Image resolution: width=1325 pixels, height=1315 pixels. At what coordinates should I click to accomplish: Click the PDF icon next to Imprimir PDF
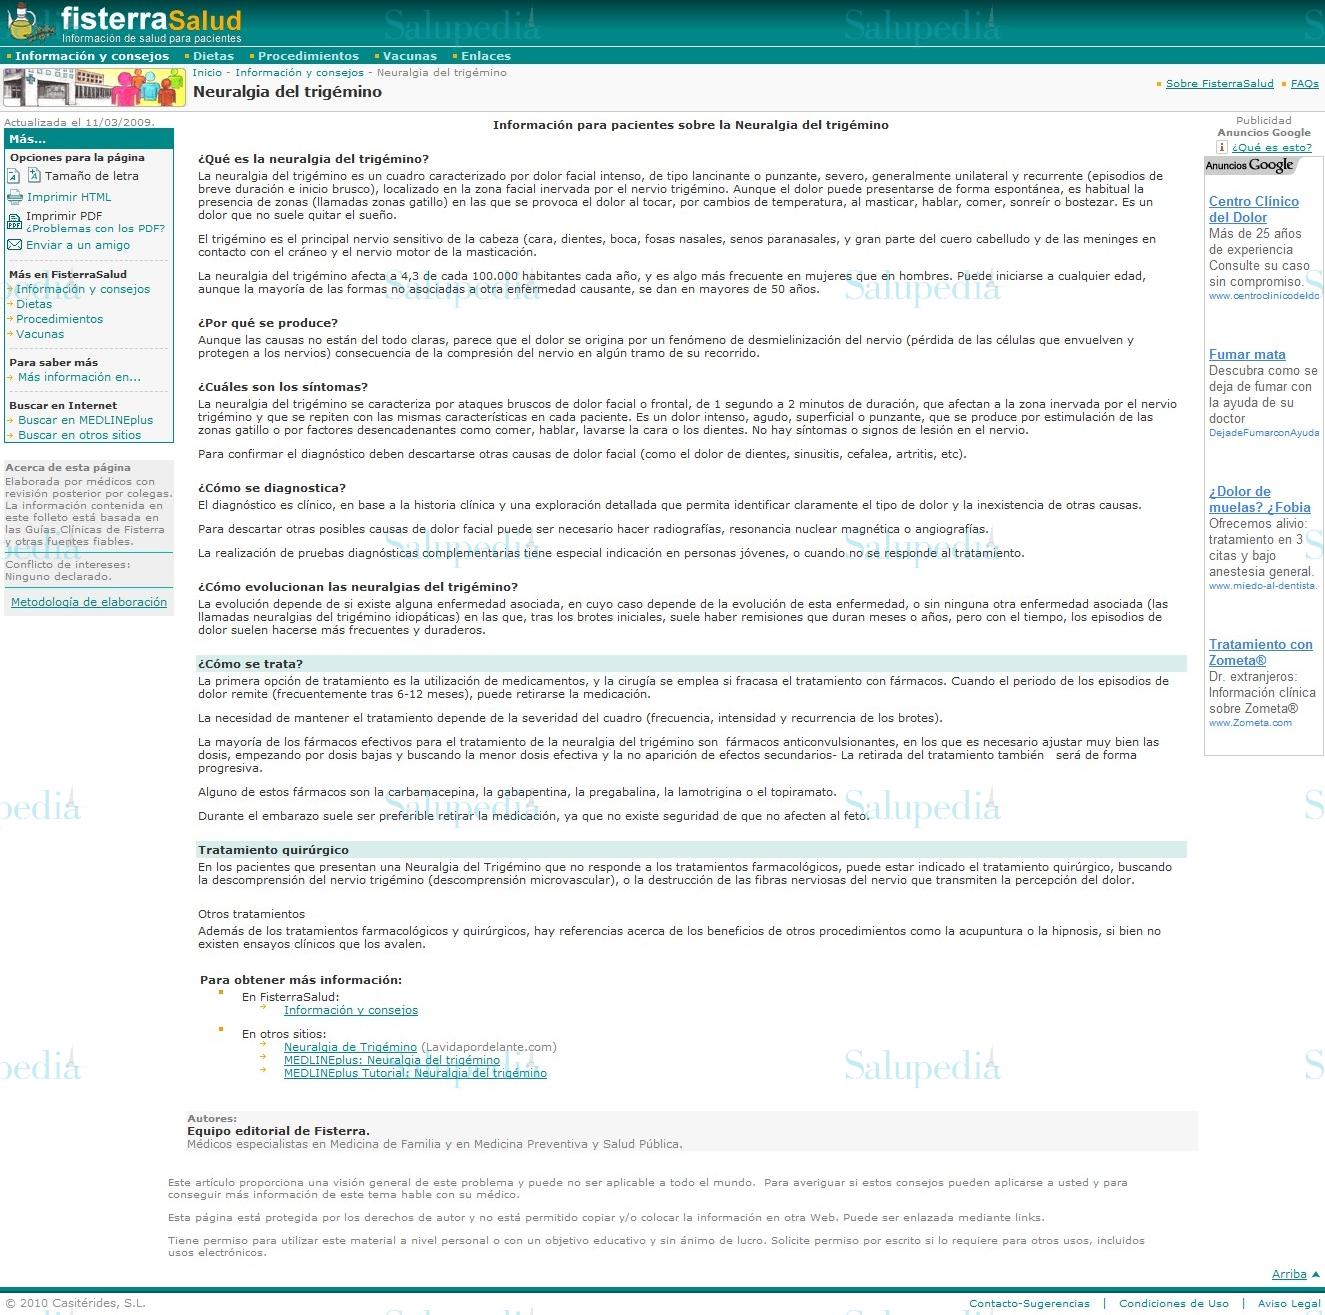point(14,220)
